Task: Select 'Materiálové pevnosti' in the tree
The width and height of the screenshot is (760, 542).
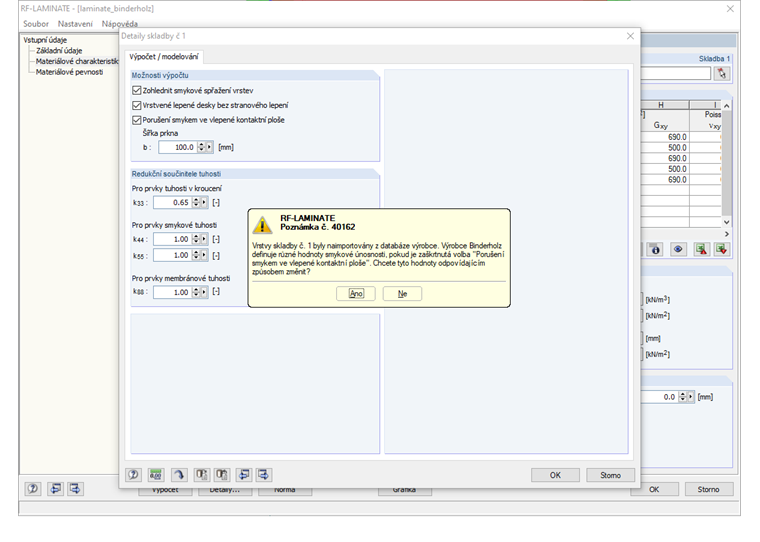Action: 69,72
